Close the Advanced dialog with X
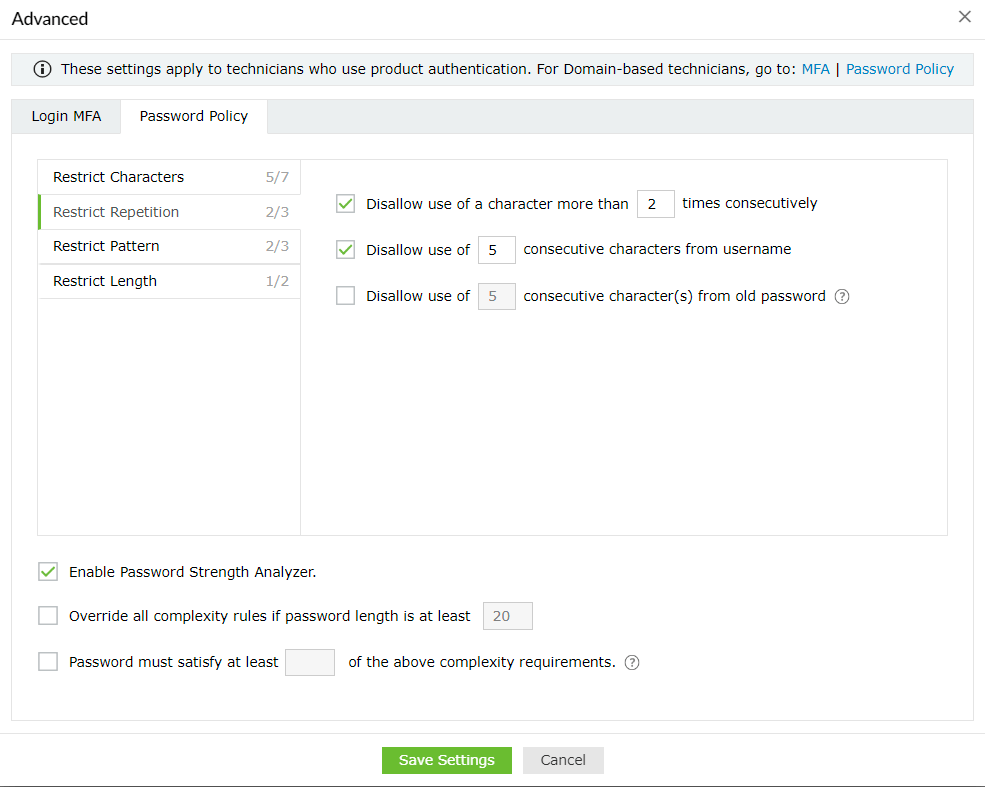This screenshot has width=985, height=787. pos(964,17)
